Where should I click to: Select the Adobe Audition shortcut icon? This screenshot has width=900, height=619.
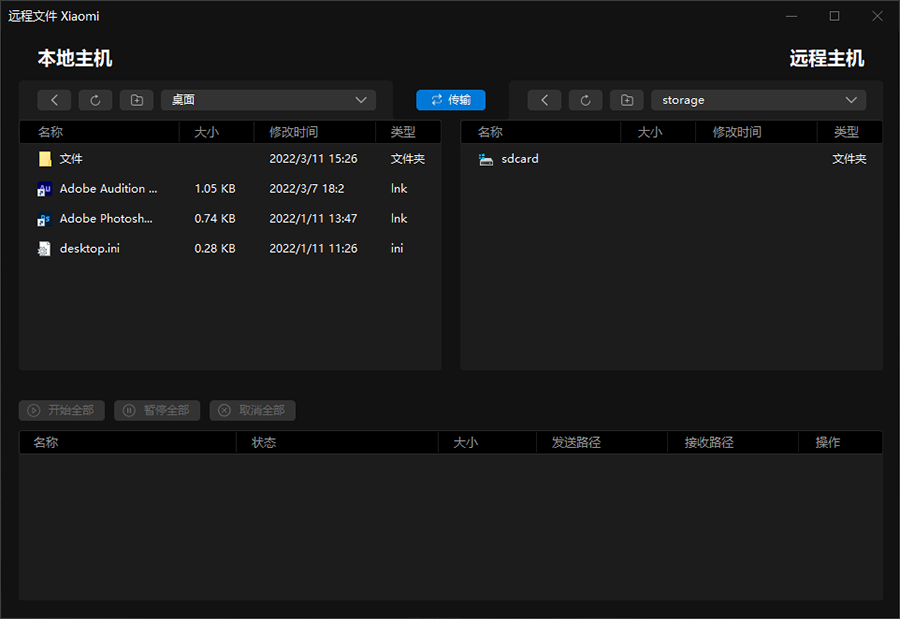pos(44,189)
